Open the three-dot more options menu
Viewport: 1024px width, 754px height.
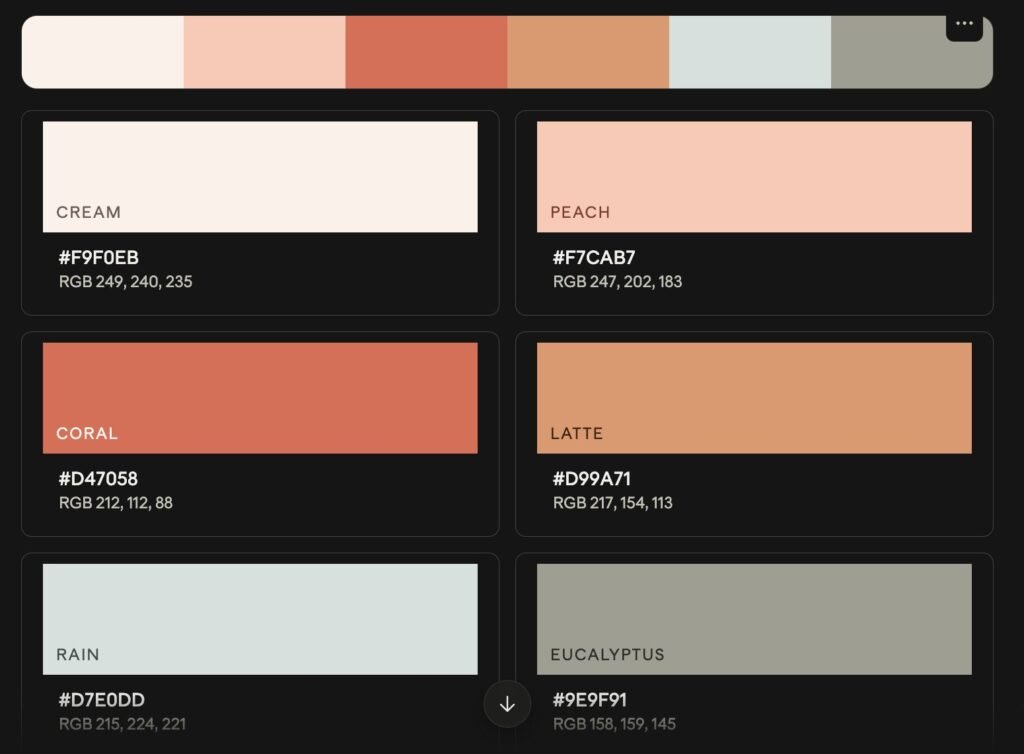pyautogui.click(x=964, y=25)
